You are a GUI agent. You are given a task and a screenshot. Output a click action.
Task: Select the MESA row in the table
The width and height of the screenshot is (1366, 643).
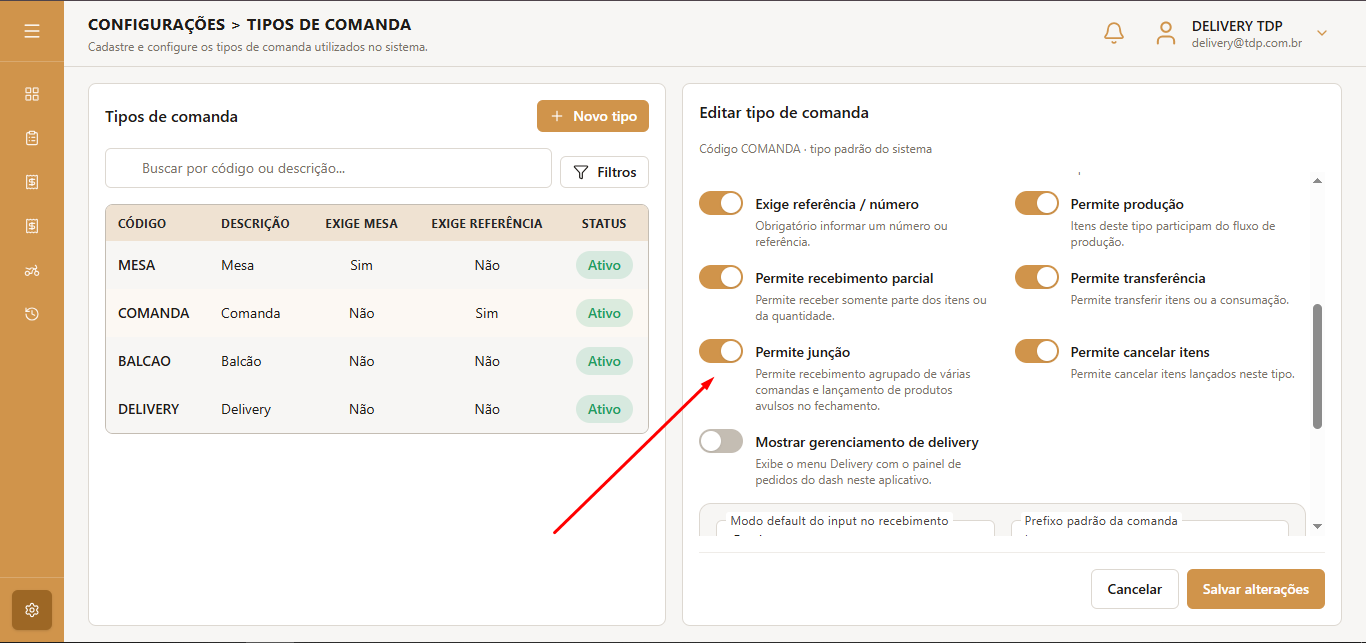(377, 265)
